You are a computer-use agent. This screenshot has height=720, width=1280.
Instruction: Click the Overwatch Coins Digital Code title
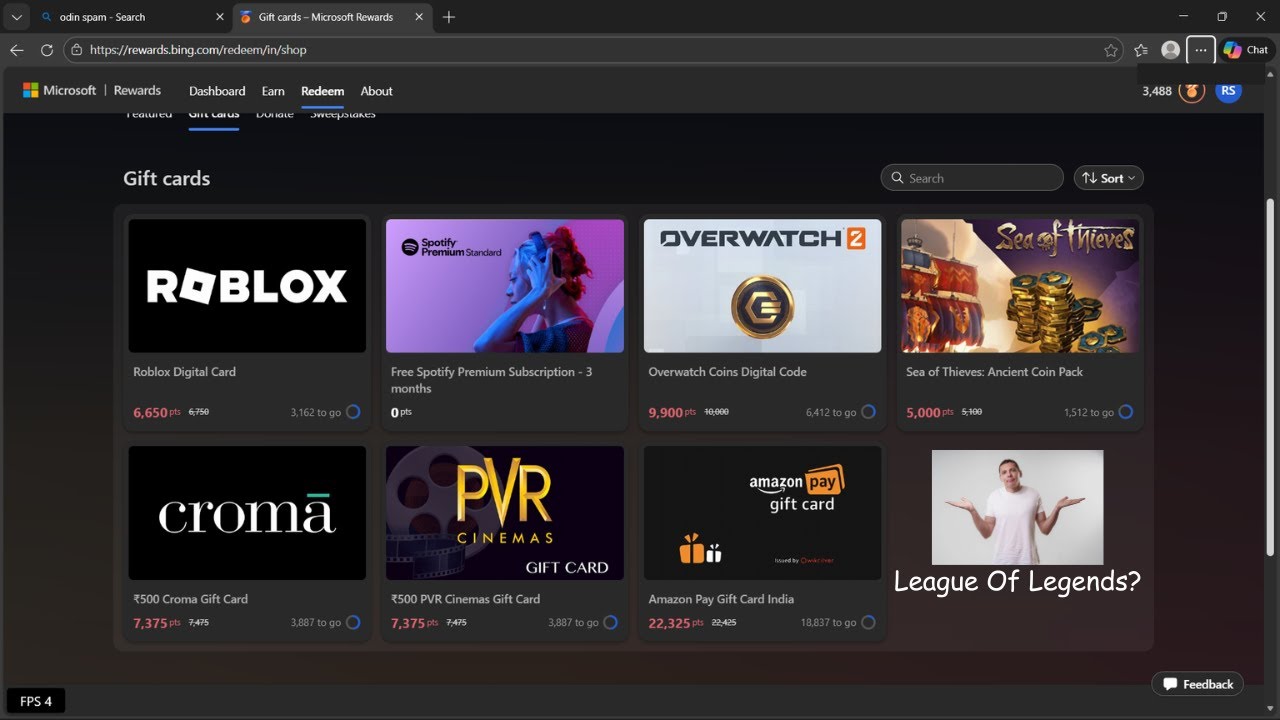[727, 372]
